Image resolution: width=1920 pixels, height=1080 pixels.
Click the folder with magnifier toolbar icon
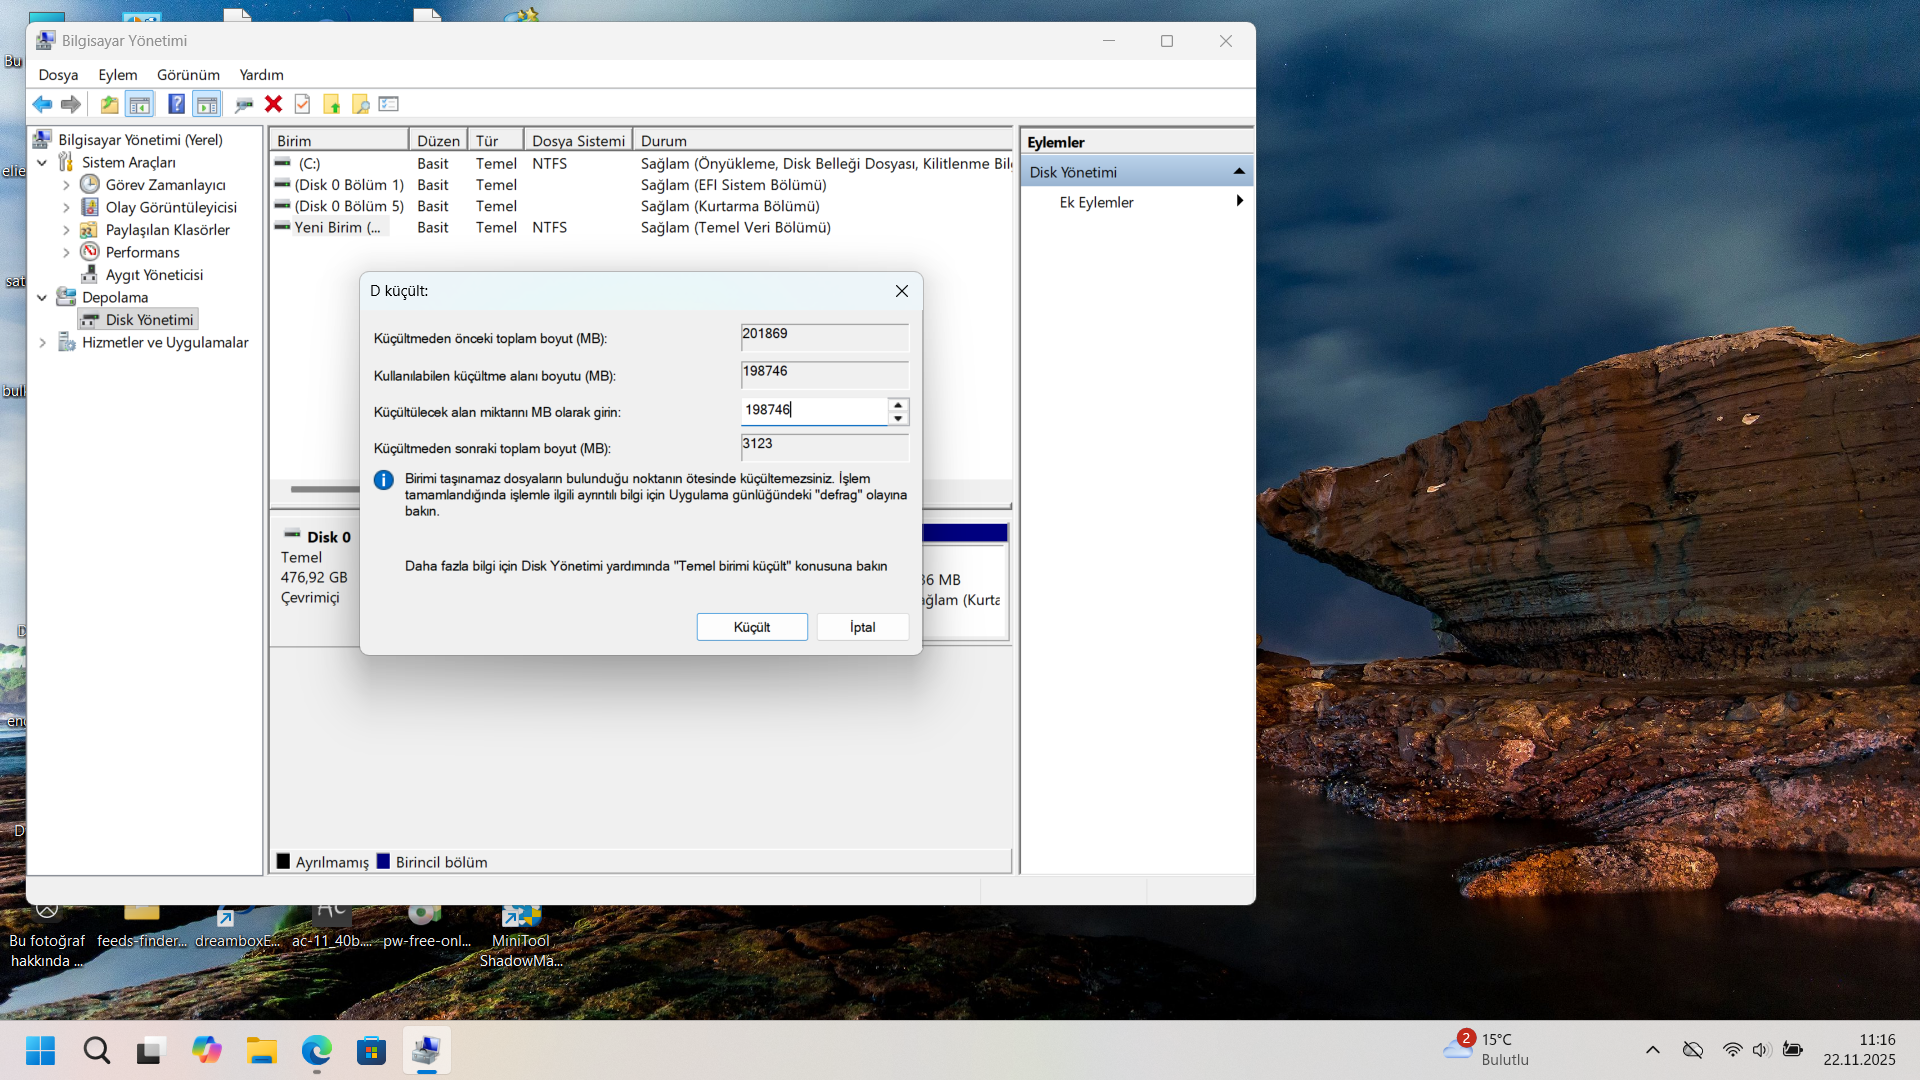click(x=360, y=104)
